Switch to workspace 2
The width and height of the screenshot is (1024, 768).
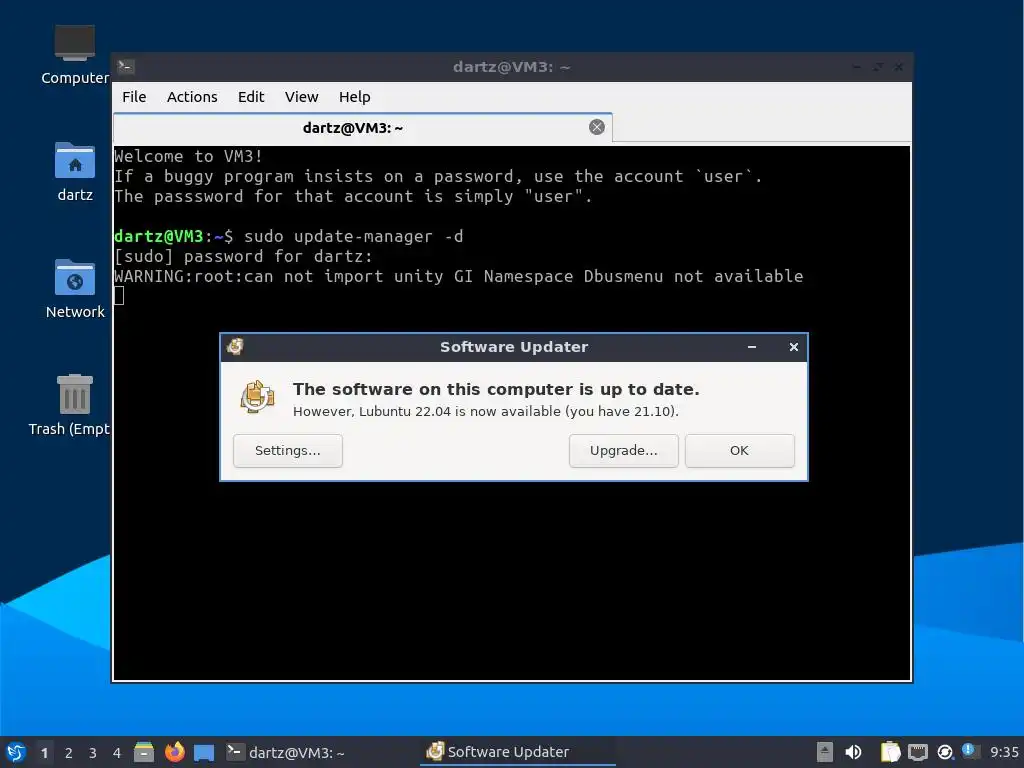[x=69, y=753]
